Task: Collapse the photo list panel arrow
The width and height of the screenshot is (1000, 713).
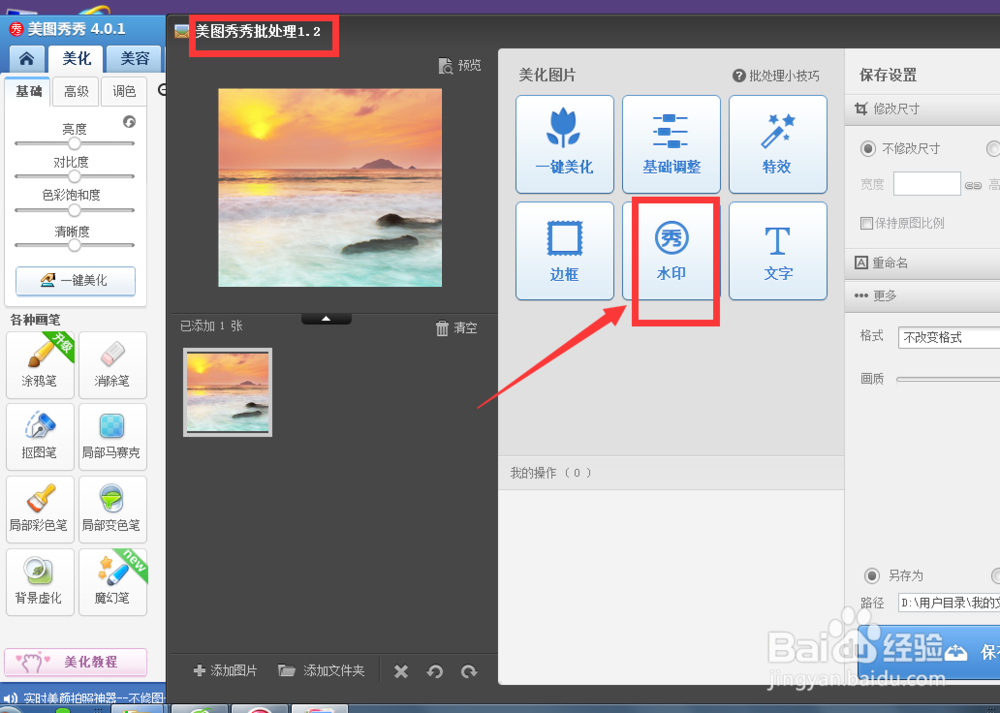Action: pos(326,317)
